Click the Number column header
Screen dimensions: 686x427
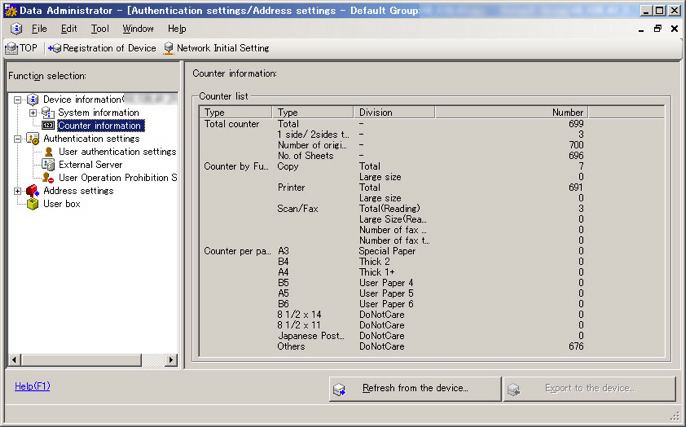point(511,112)
